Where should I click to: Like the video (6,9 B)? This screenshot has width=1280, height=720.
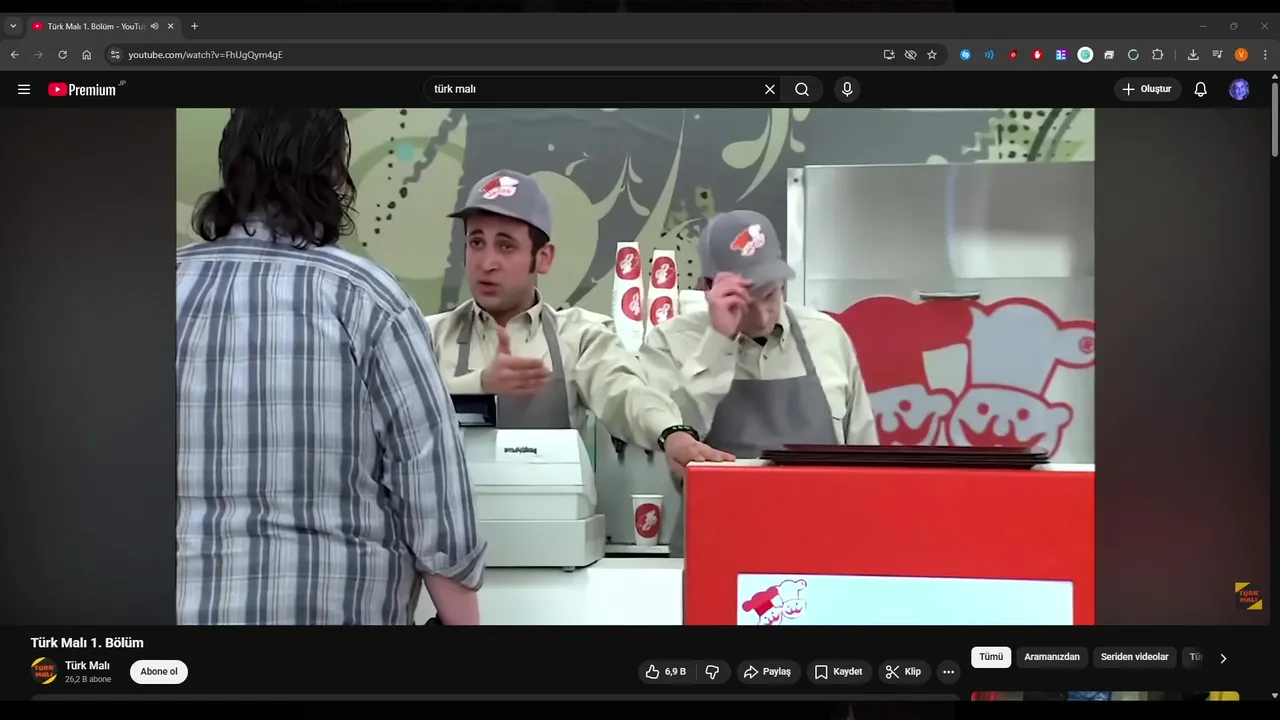[x=666, y=672]
